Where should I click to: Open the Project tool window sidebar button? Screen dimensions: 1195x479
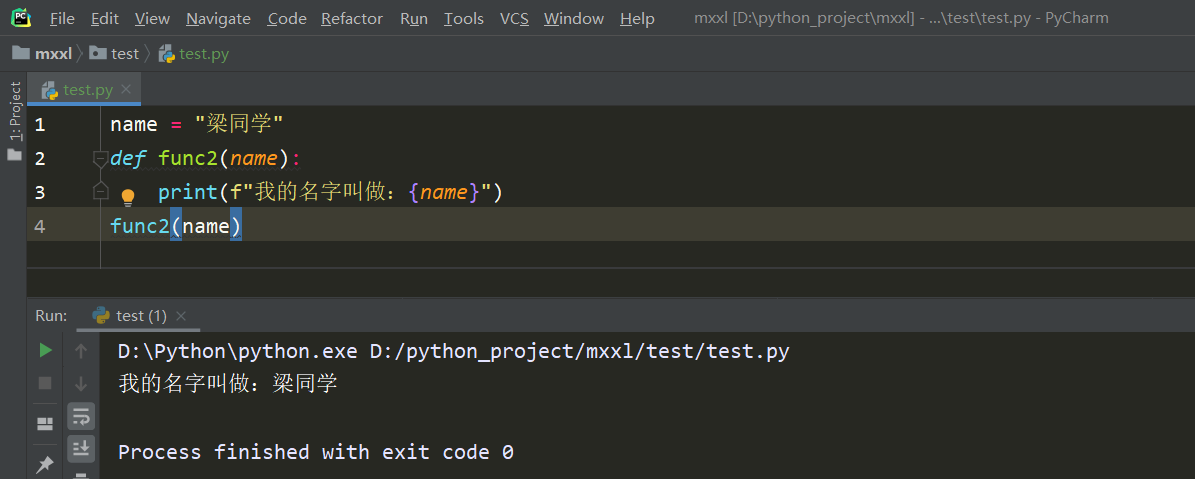(x=14, y=120)
